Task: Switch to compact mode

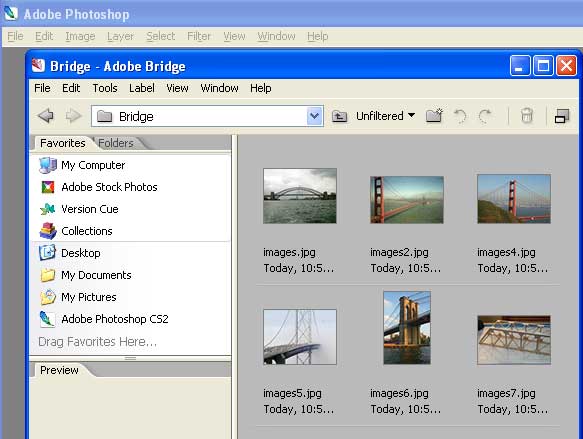Action: pos(562,116)
